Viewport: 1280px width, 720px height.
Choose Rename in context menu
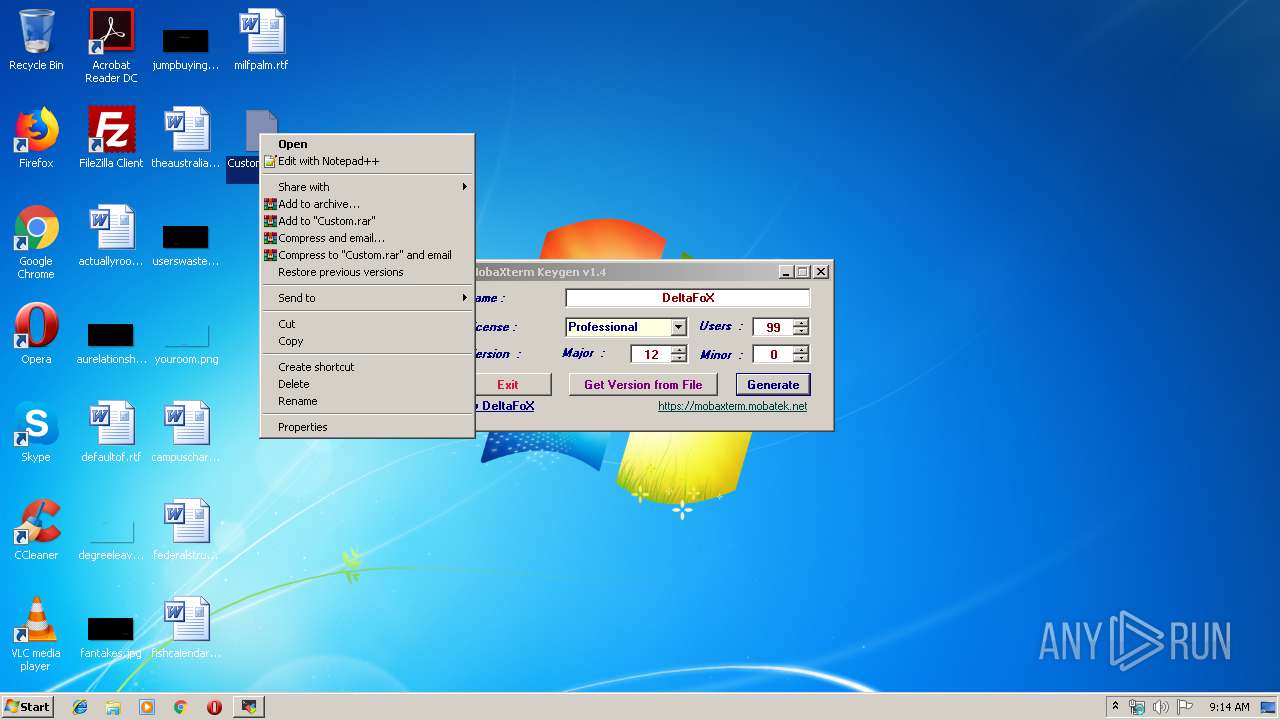[367, 401]
